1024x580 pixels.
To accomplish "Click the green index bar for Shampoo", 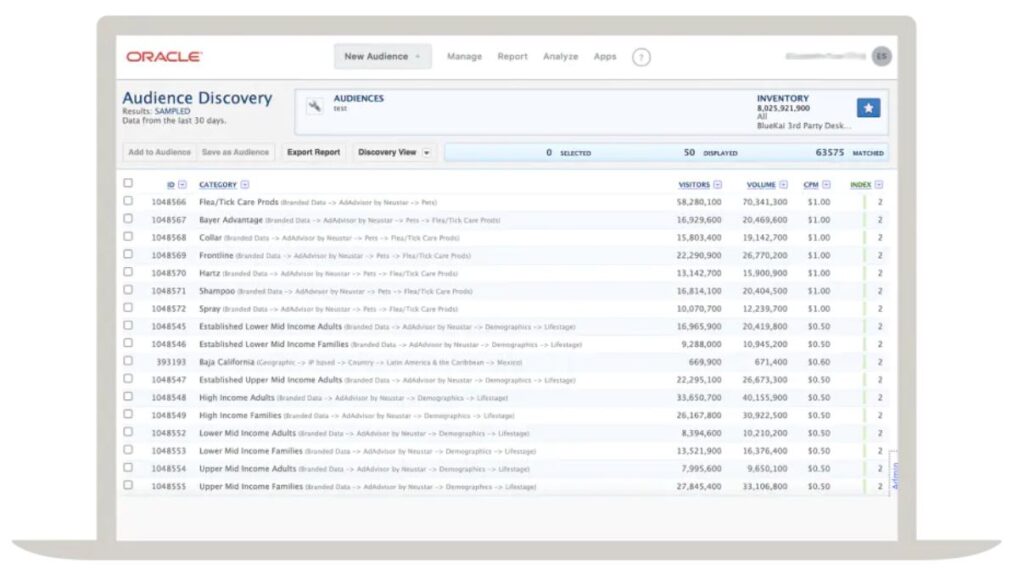I will pyautogui.click(x=864, y=291).
